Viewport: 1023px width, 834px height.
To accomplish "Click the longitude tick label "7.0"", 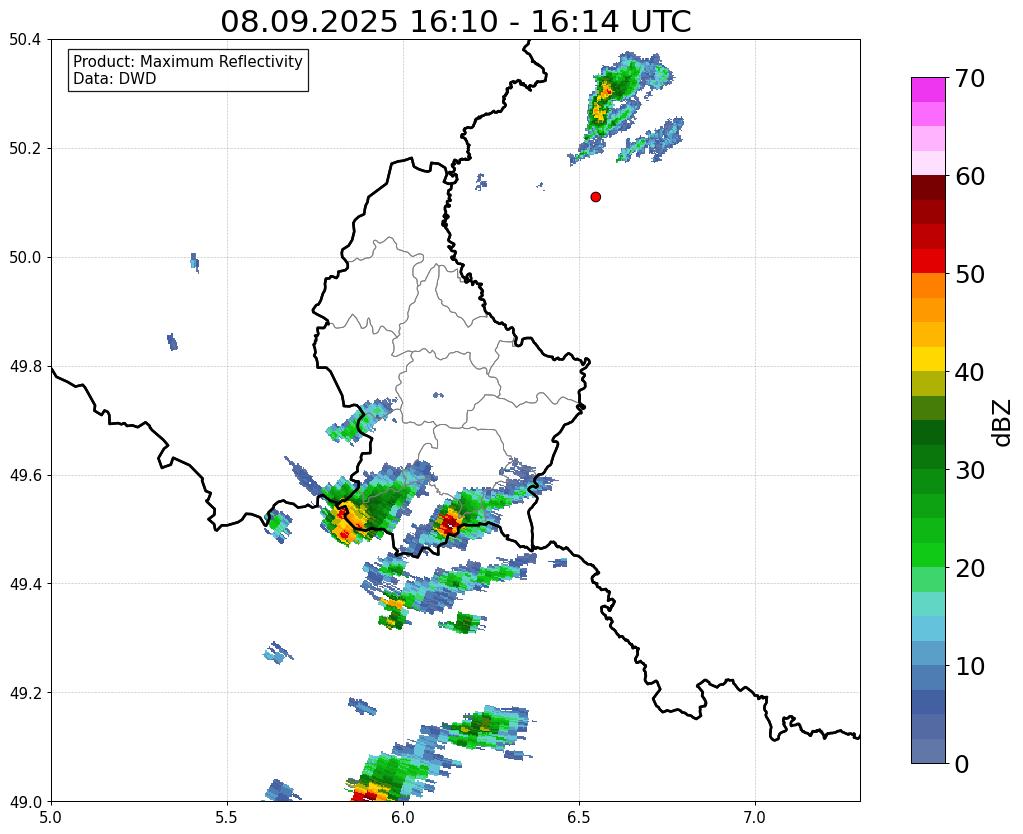I will [x=756, y=817].
